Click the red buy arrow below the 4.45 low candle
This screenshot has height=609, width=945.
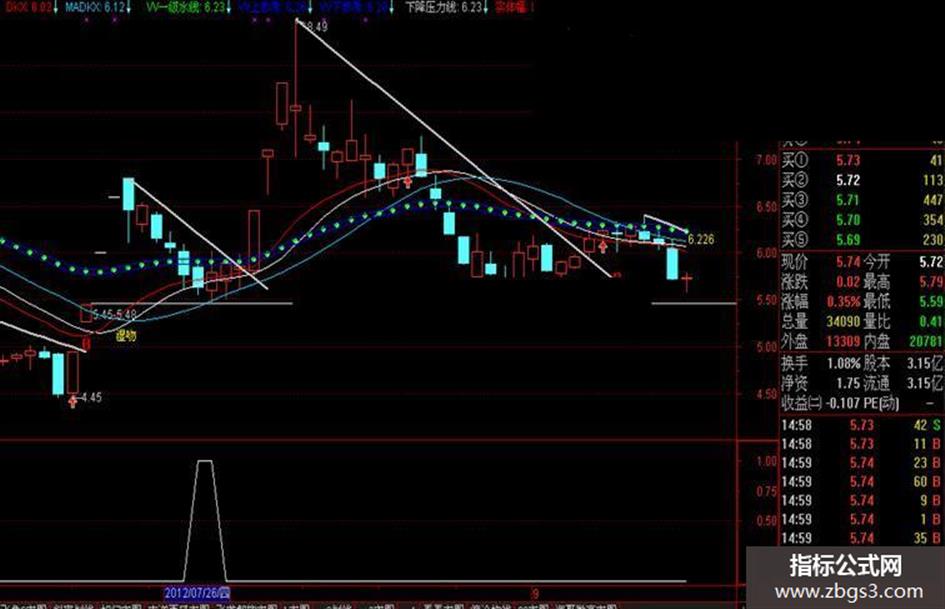[x=73, y=402]
